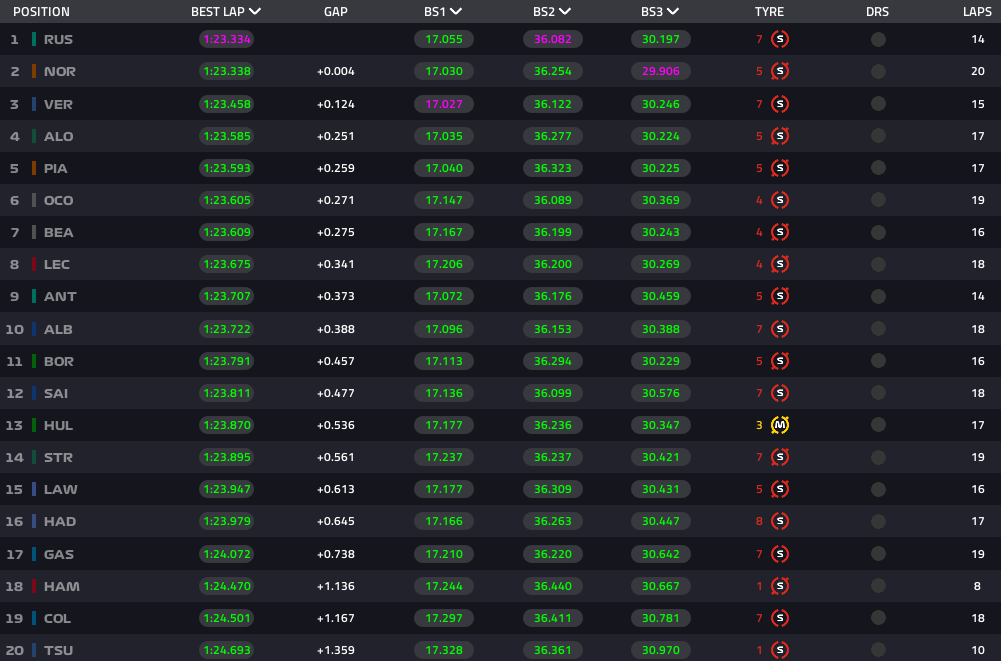Click LEC's soft tyre icon
This screenshot has height=661, width=1001.
[x=781, y=264]
